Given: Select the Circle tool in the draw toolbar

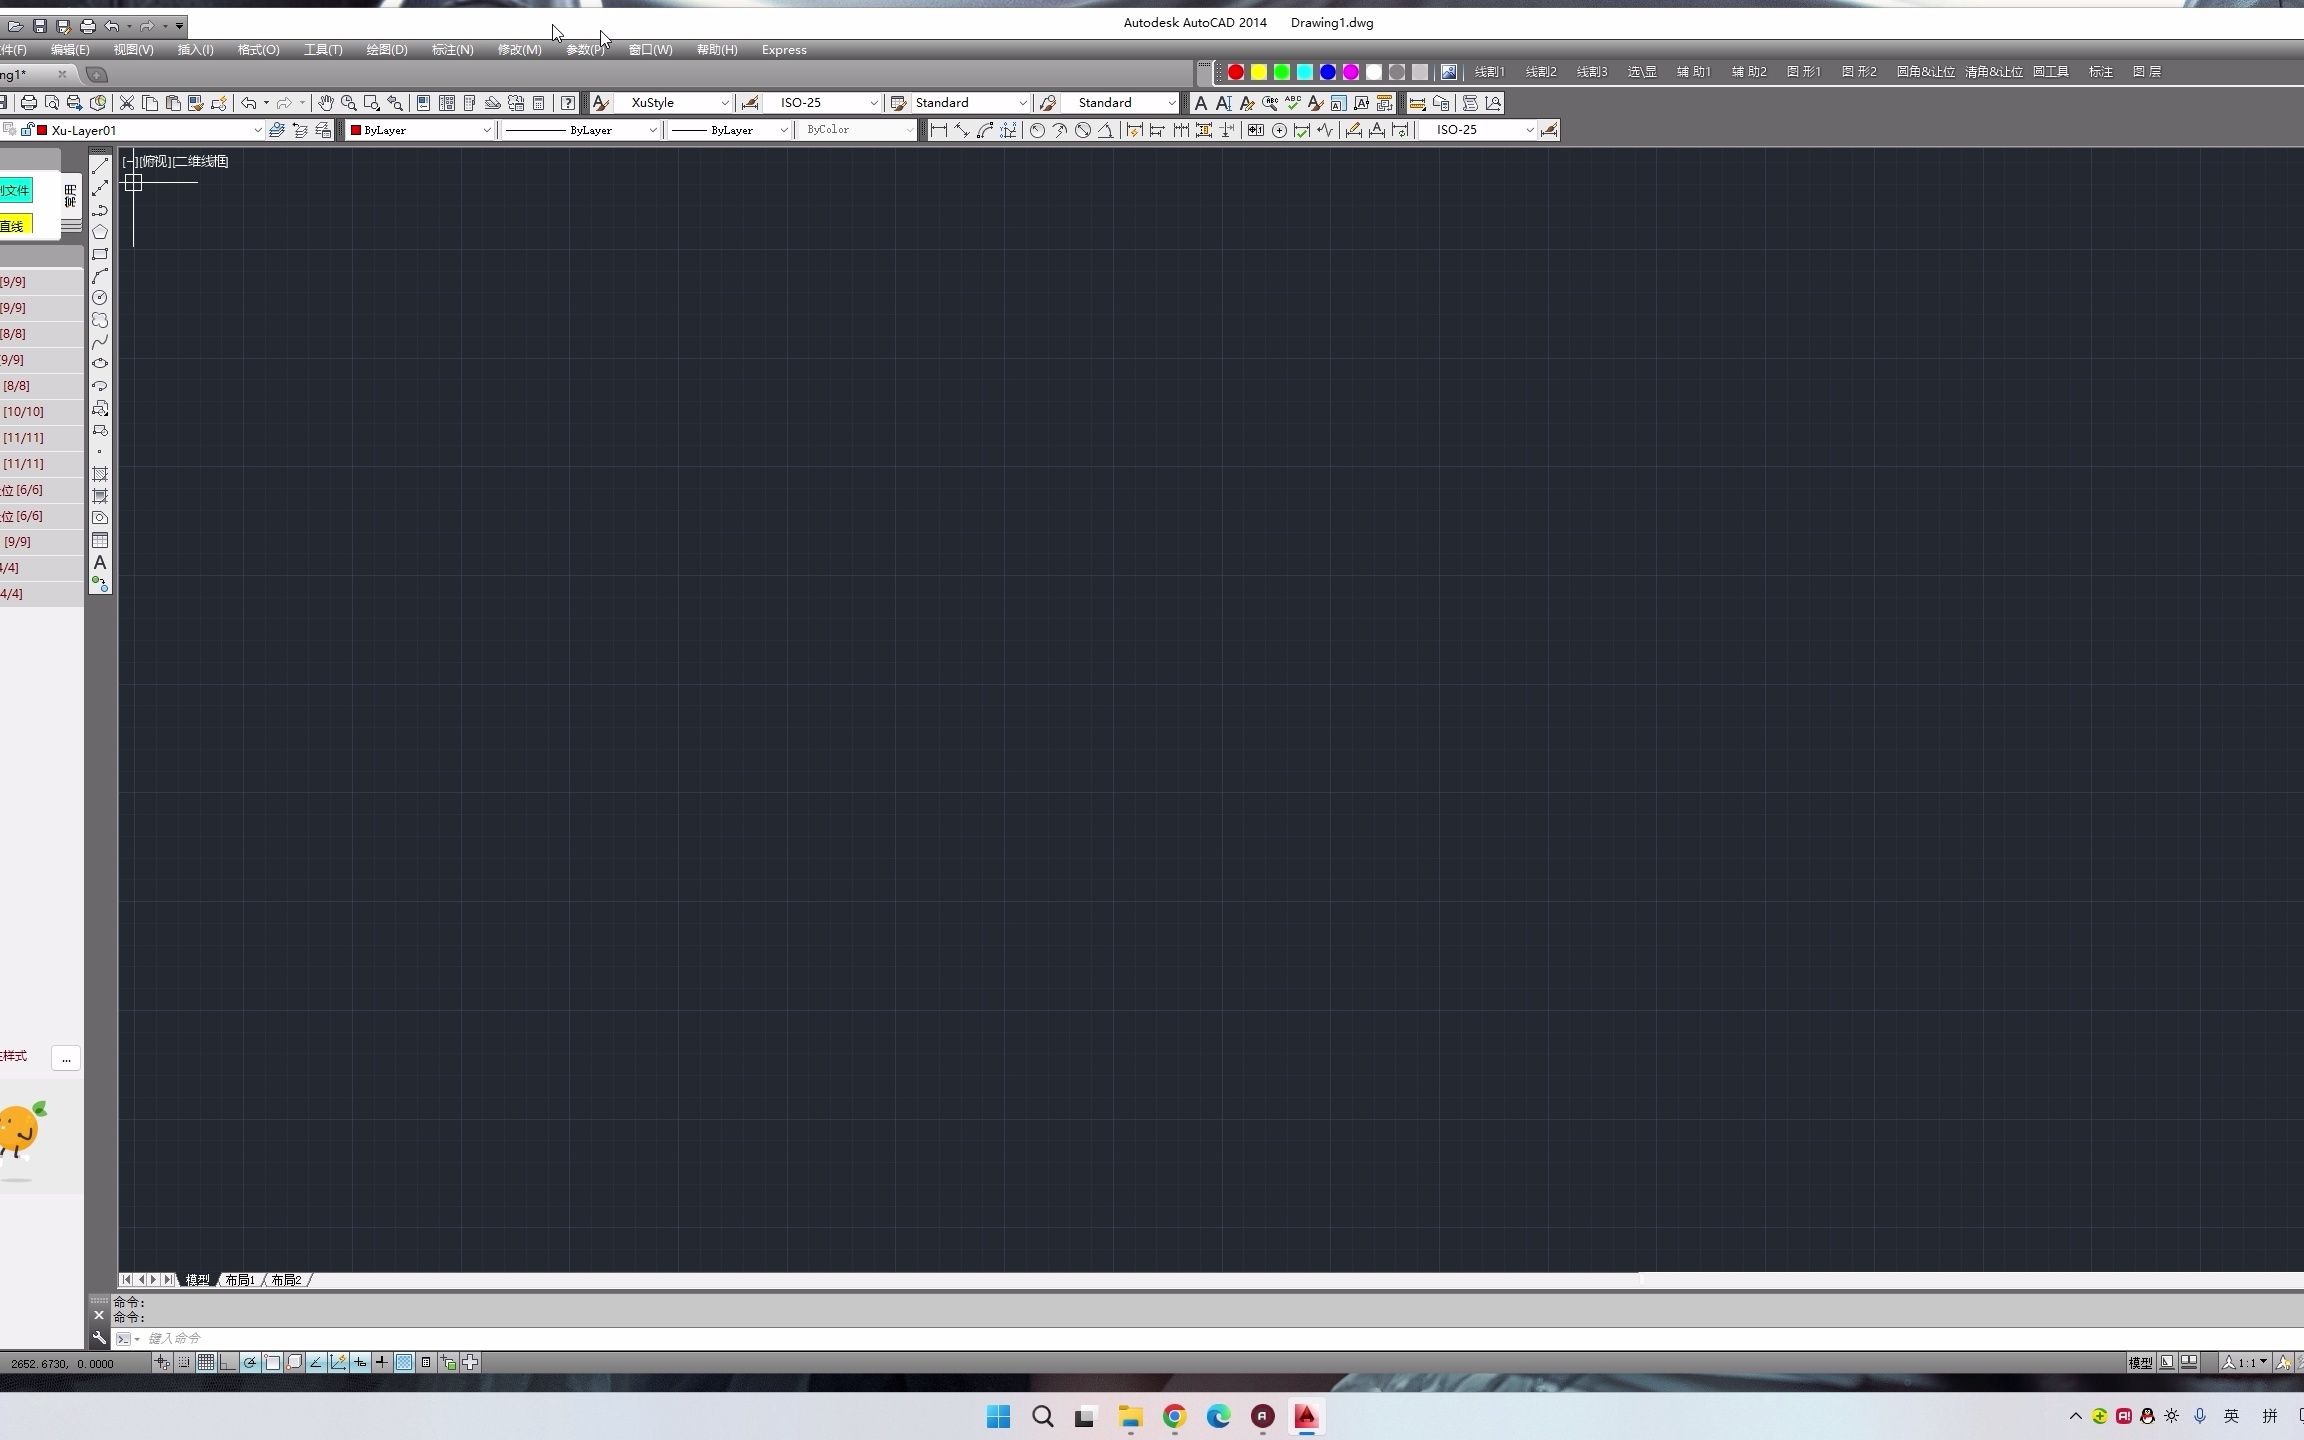Looking at the screenshot, I should (100, 298).
